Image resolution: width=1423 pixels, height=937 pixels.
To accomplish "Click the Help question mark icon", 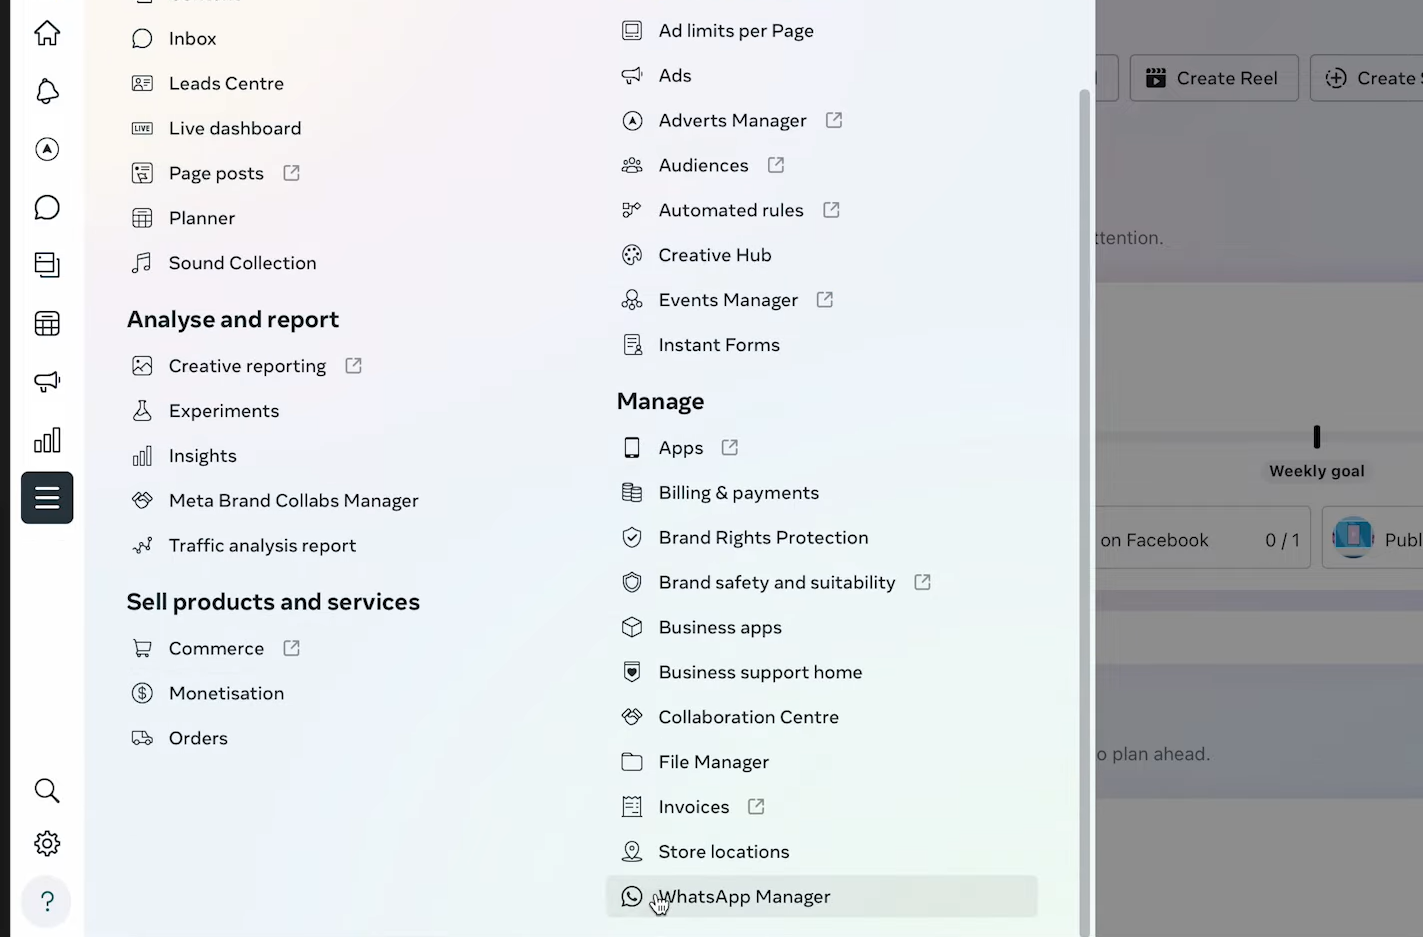I will coord(47,901).
